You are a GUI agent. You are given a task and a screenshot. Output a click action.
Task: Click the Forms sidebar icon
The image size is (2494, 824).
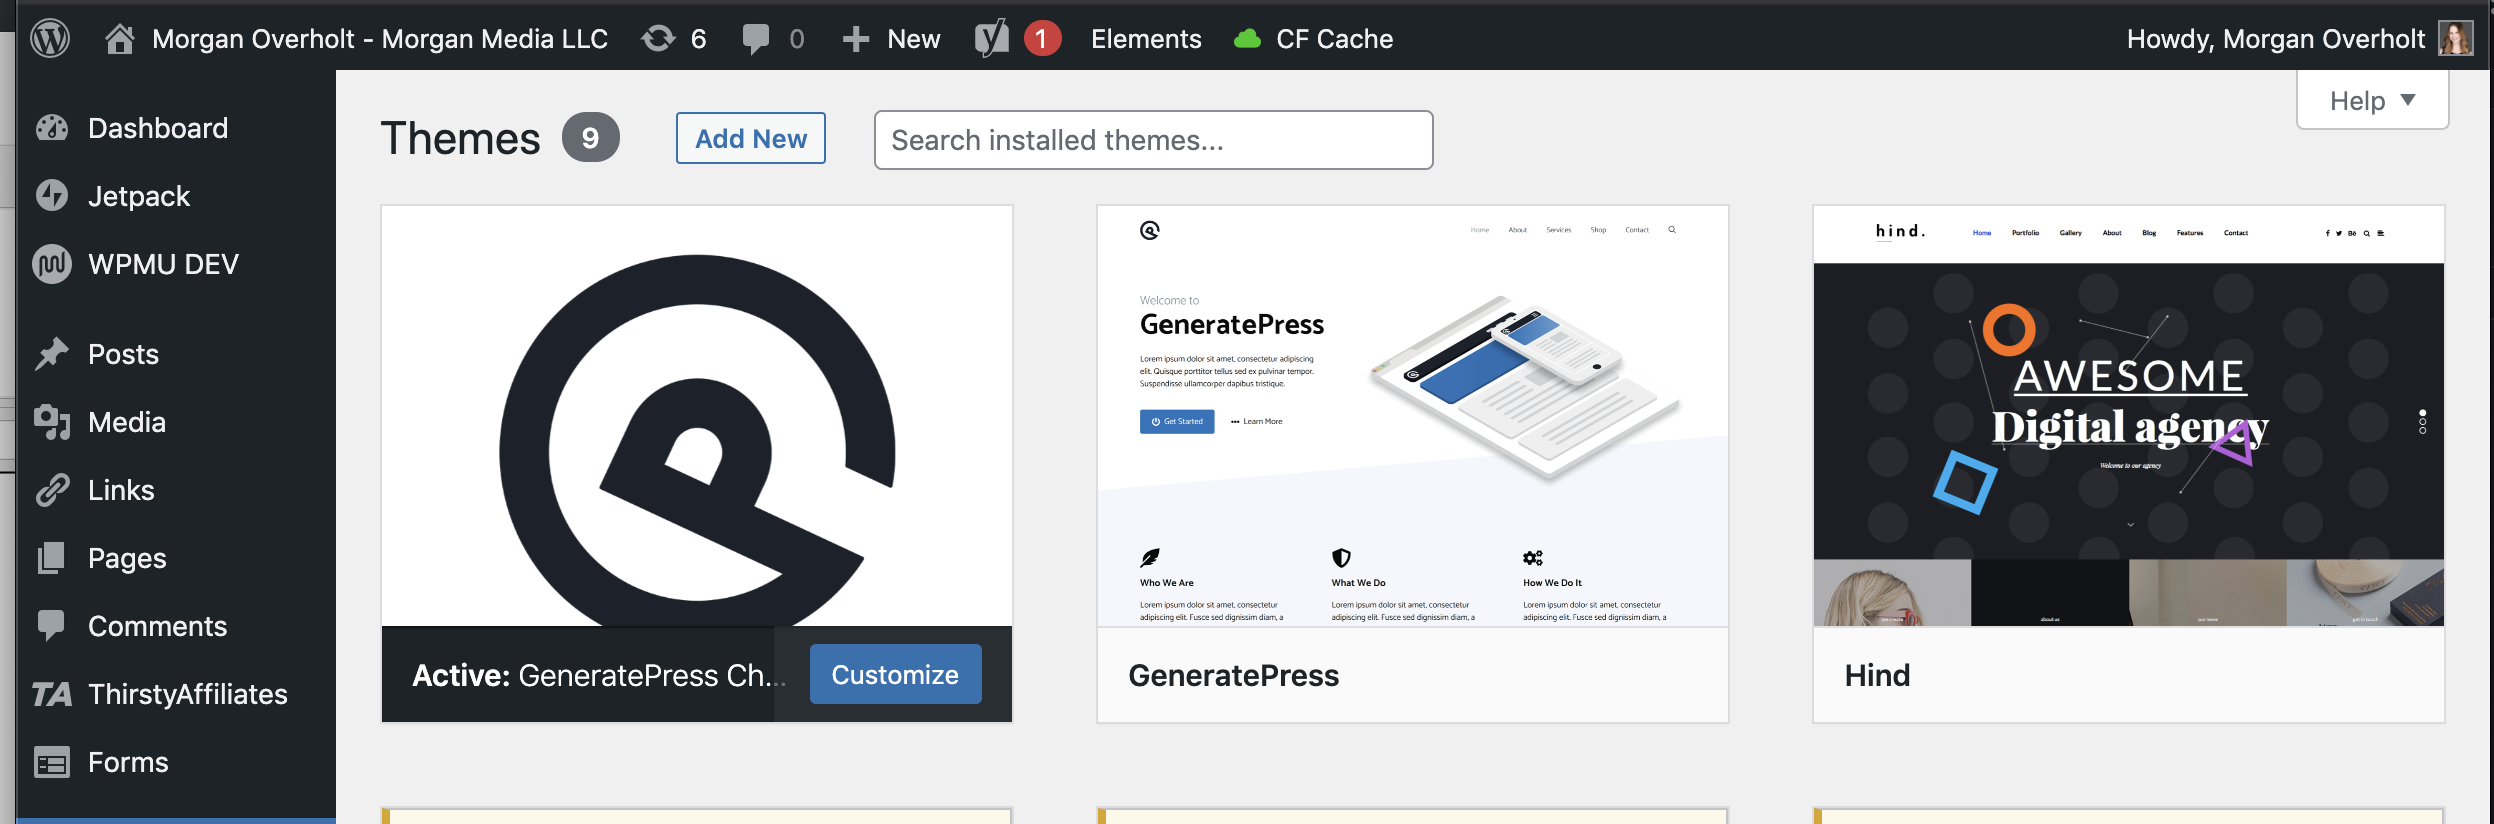52,763
